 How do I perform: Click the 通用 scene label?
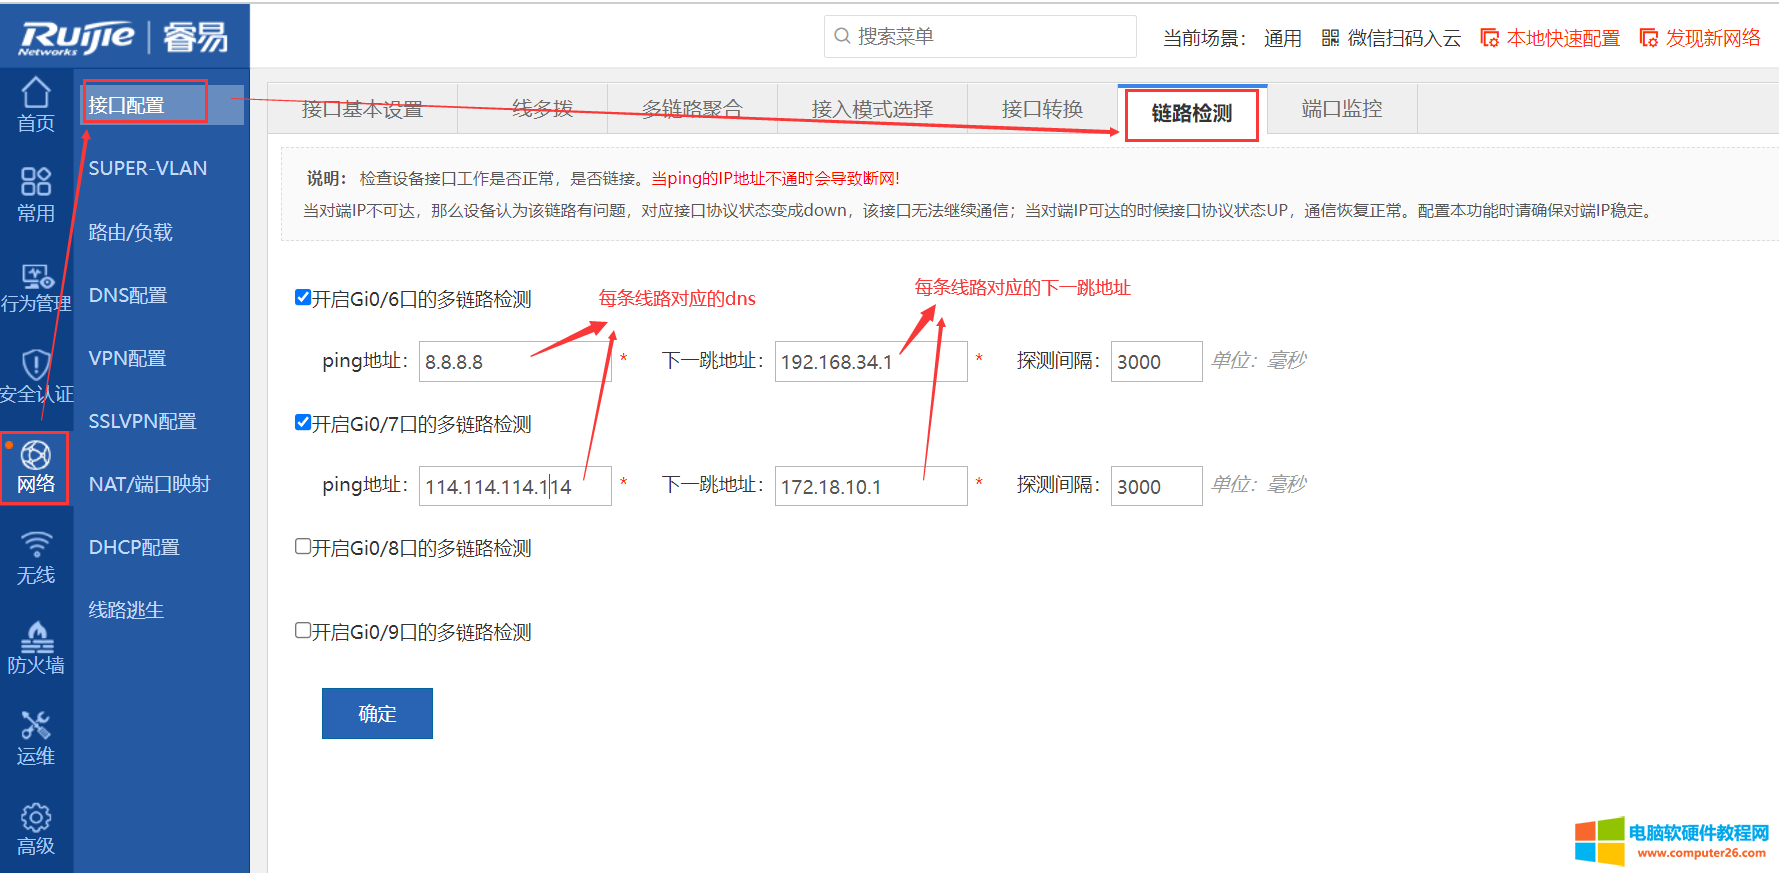(x=1282, y=38)
